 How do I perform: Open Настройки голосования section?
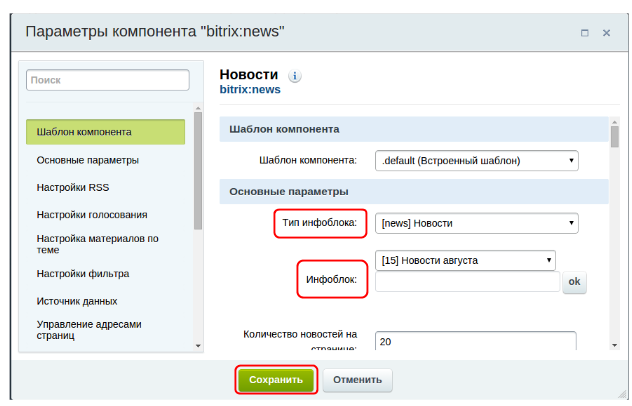coord(92,214)
